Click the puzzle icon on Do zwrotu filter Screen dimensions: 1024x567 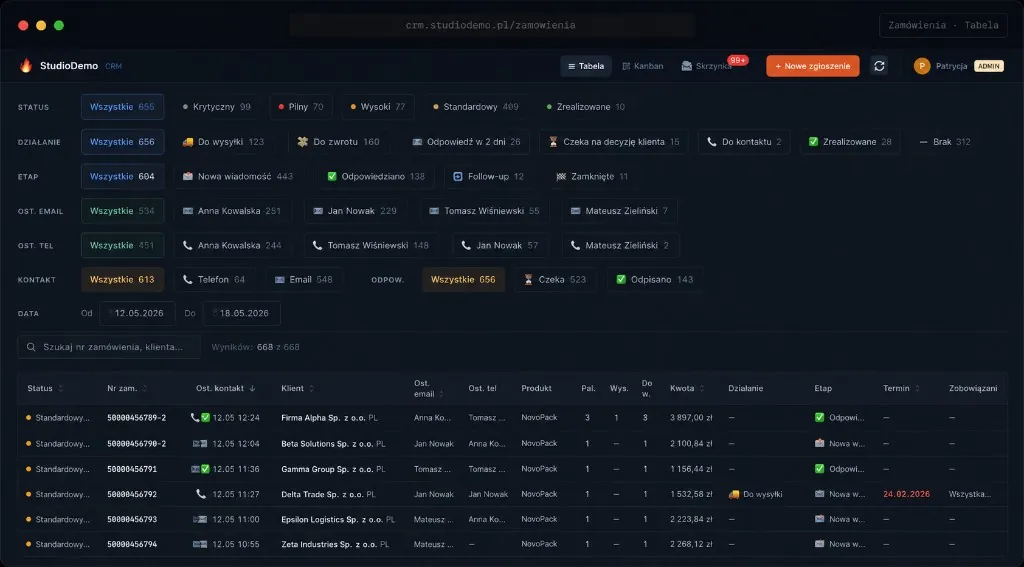coord(302,142)
